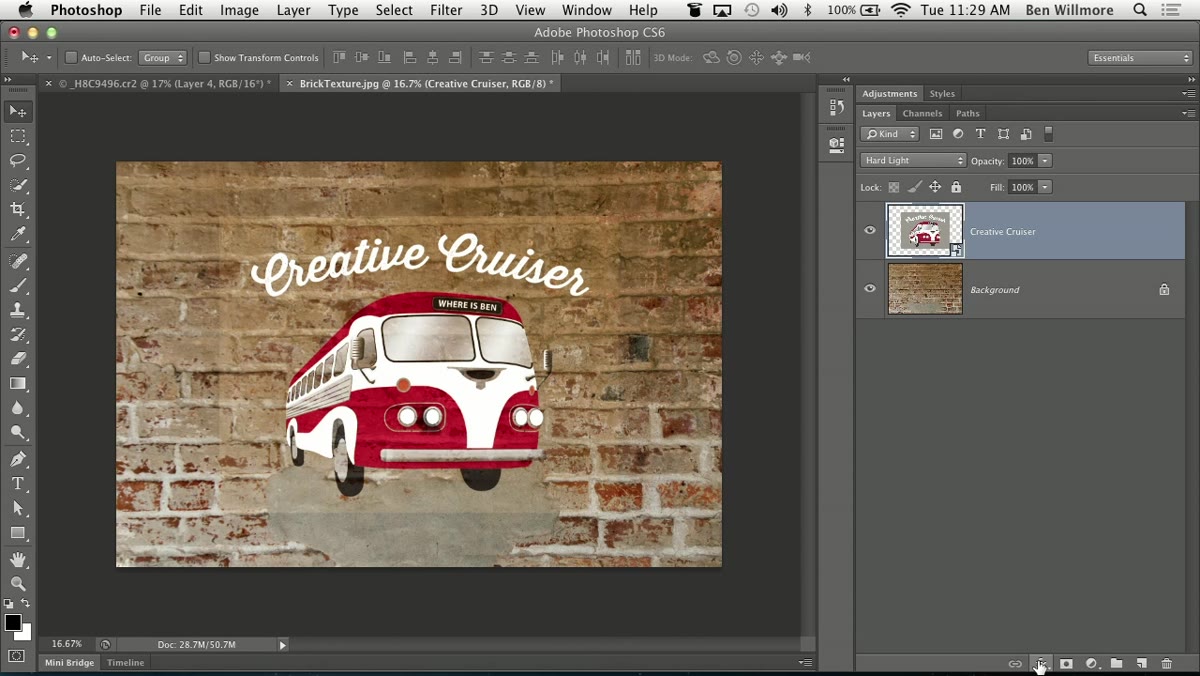Delete layer trash icon
This screenshot has height=676, width=1200.
(x=1166, y=664)
